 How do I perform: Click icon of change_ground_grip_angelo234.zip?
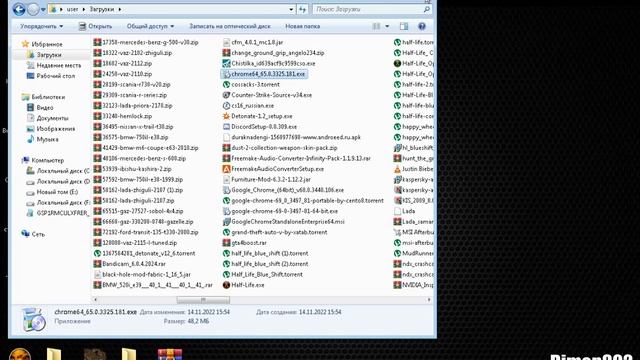coord(227,53)
